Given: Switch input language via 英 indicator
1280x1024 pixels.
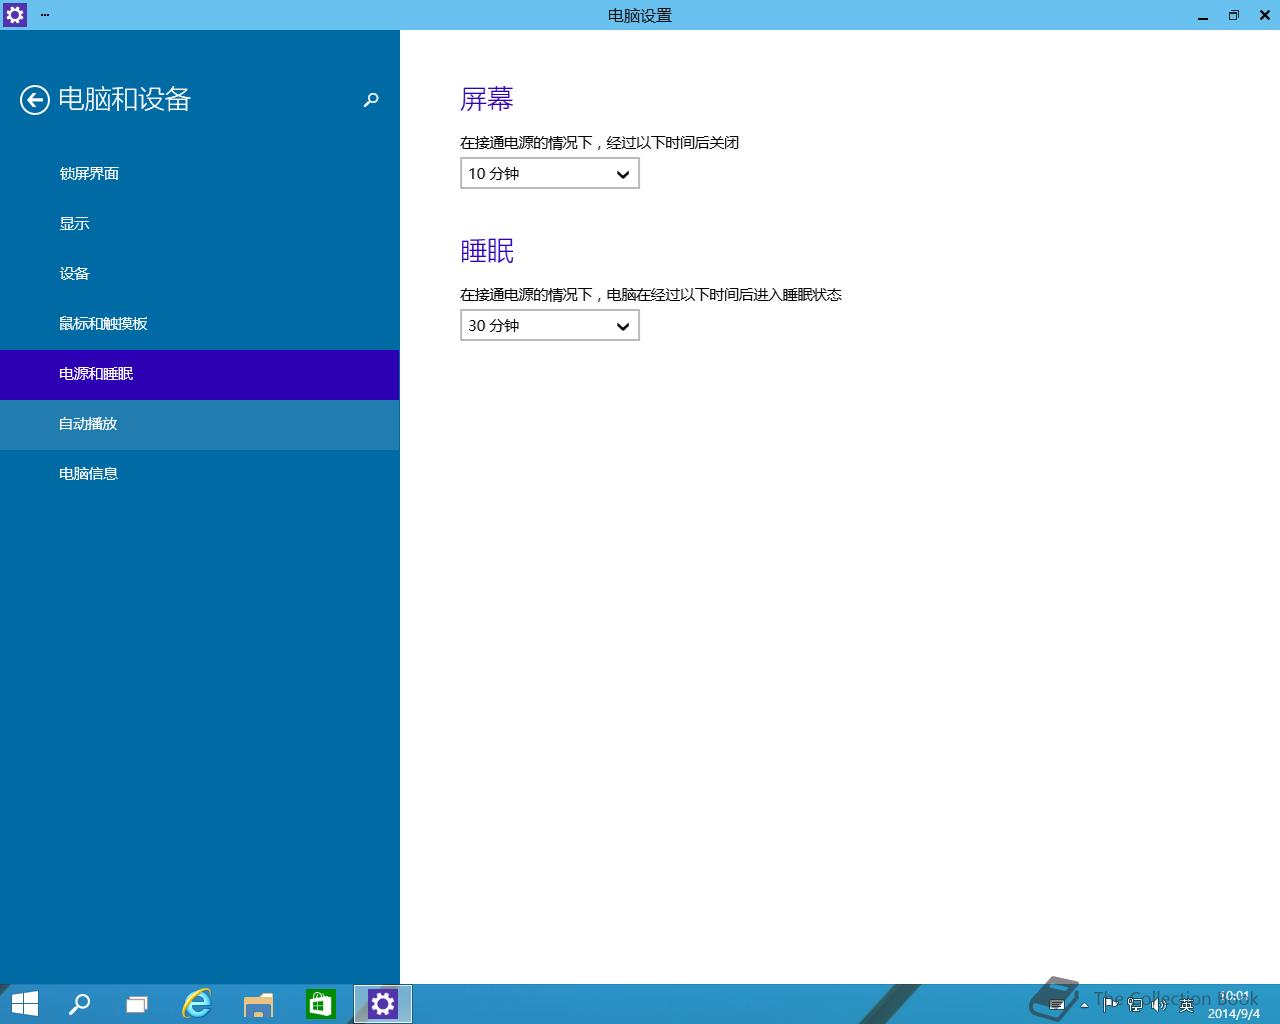Looking at the screenshot, I should tap(1187, 1004).
